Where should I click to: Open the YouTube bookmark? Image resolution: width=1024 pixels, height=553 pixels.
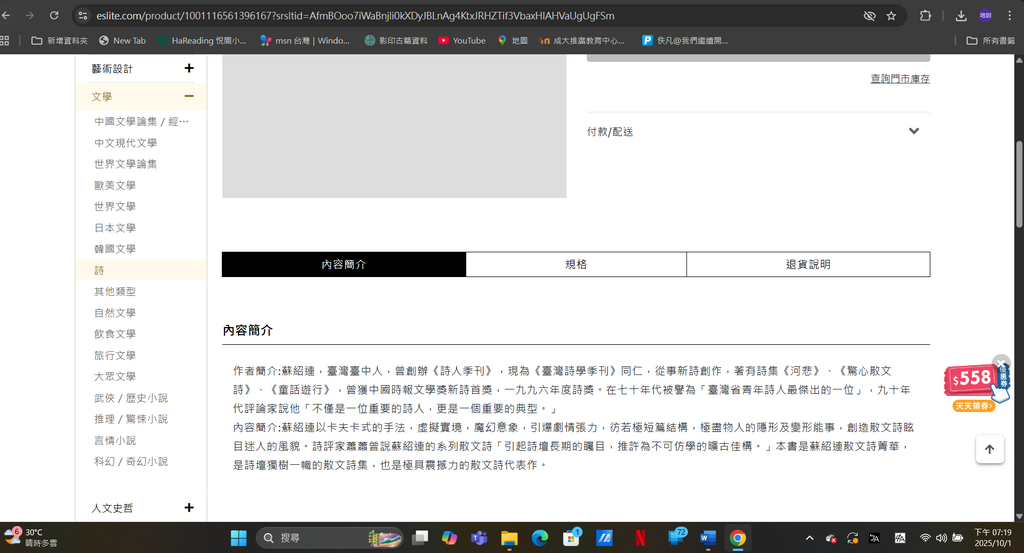461,41
